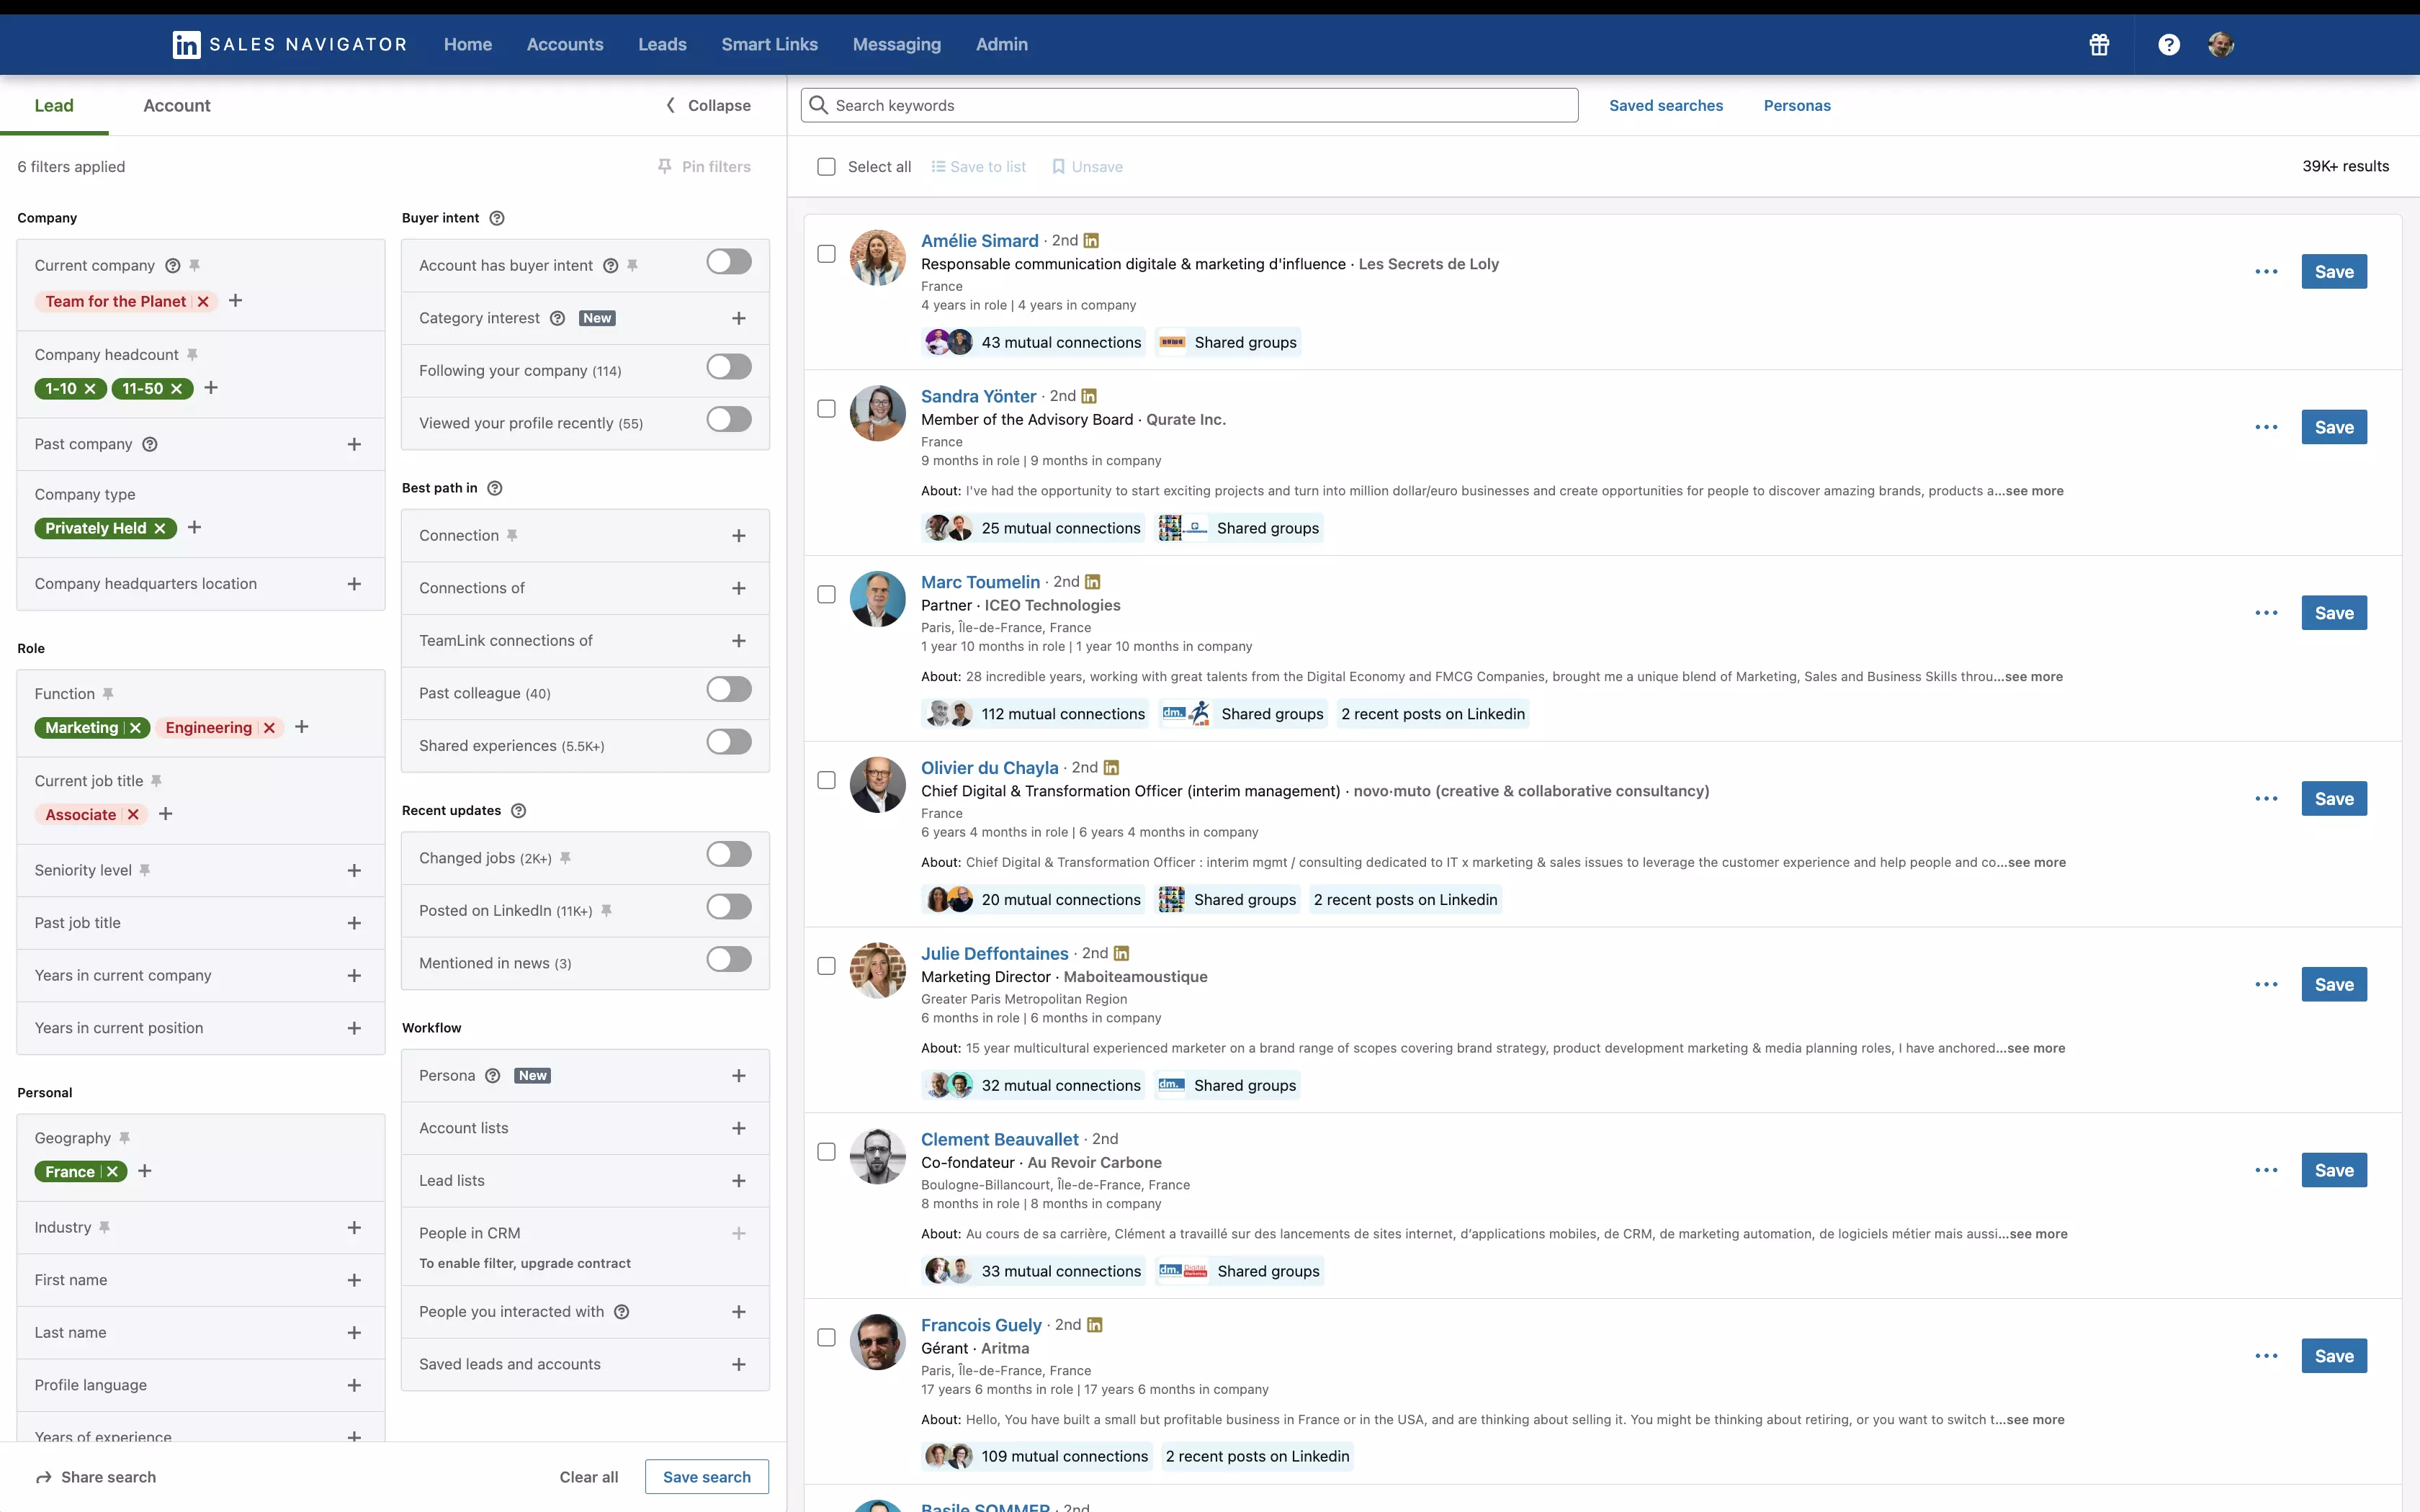Viewport: 2420px width, 1512px height.
Task: Open more options for Amélie Simard
Action: (x=2266, y=272)
